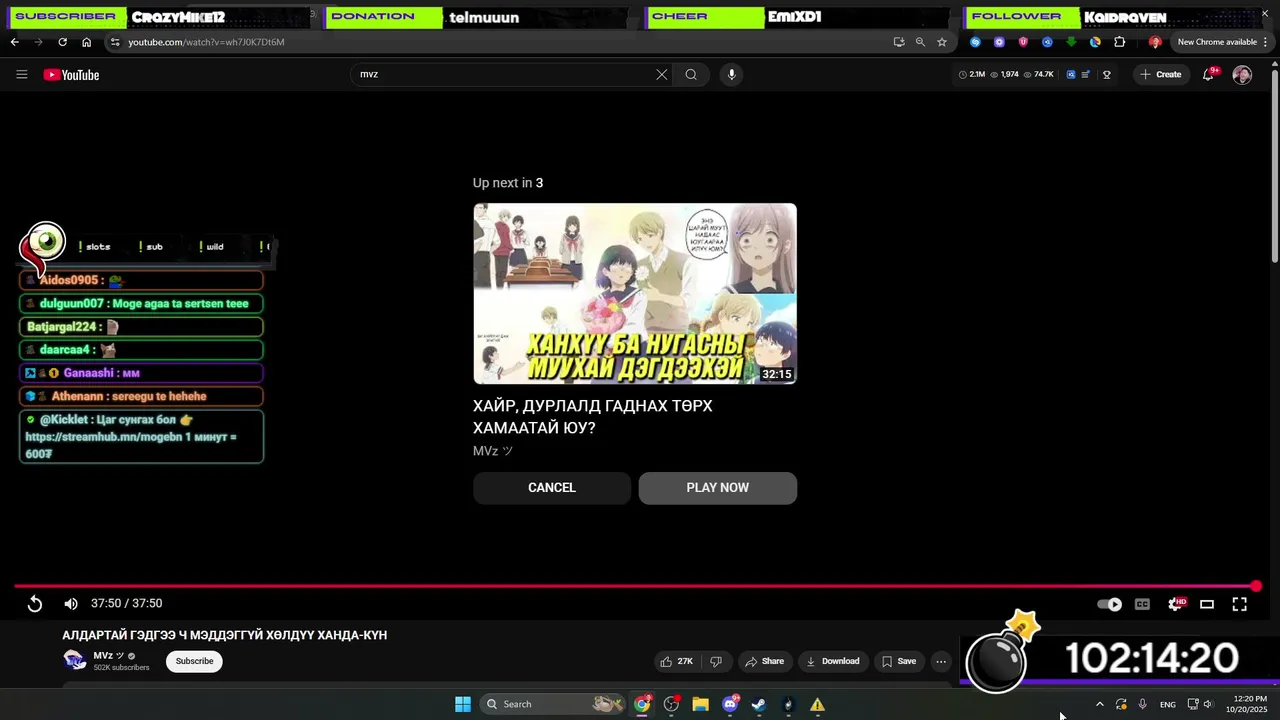Click the trophy icon in YouTube header

tap(1106, 75)
